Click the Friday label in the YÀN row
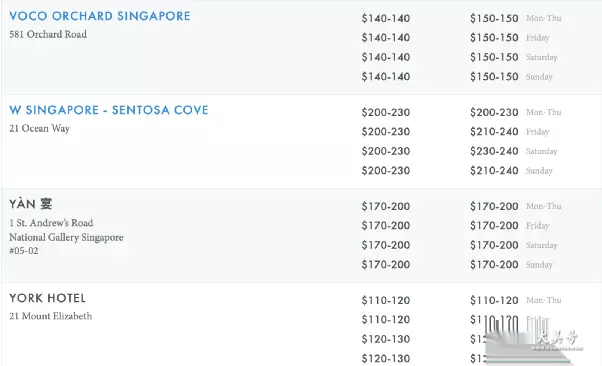Screen dimensions: 602x366 click(x=538, y=226)
